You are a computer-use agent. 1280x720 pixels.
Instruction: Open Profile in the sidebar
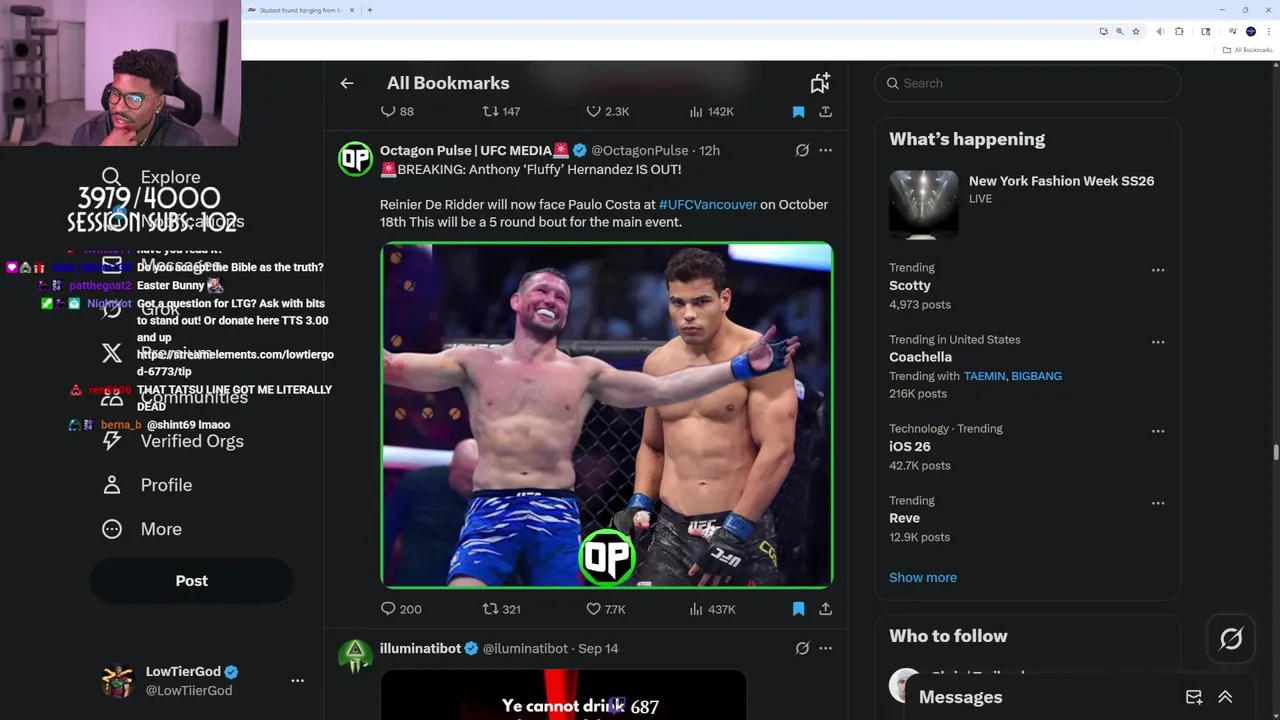point(147,485)
